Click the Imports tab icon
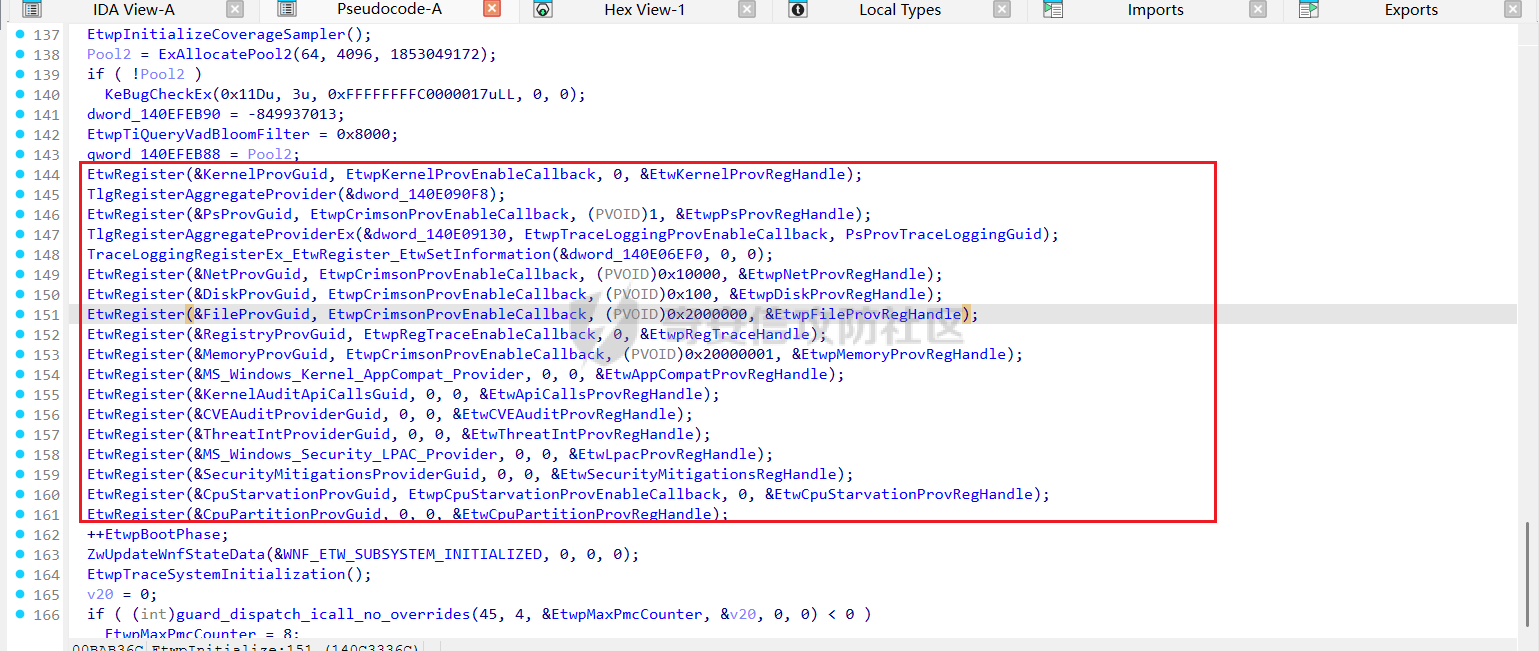Viewport: 1539px width, 651px height. point(1053,10)
